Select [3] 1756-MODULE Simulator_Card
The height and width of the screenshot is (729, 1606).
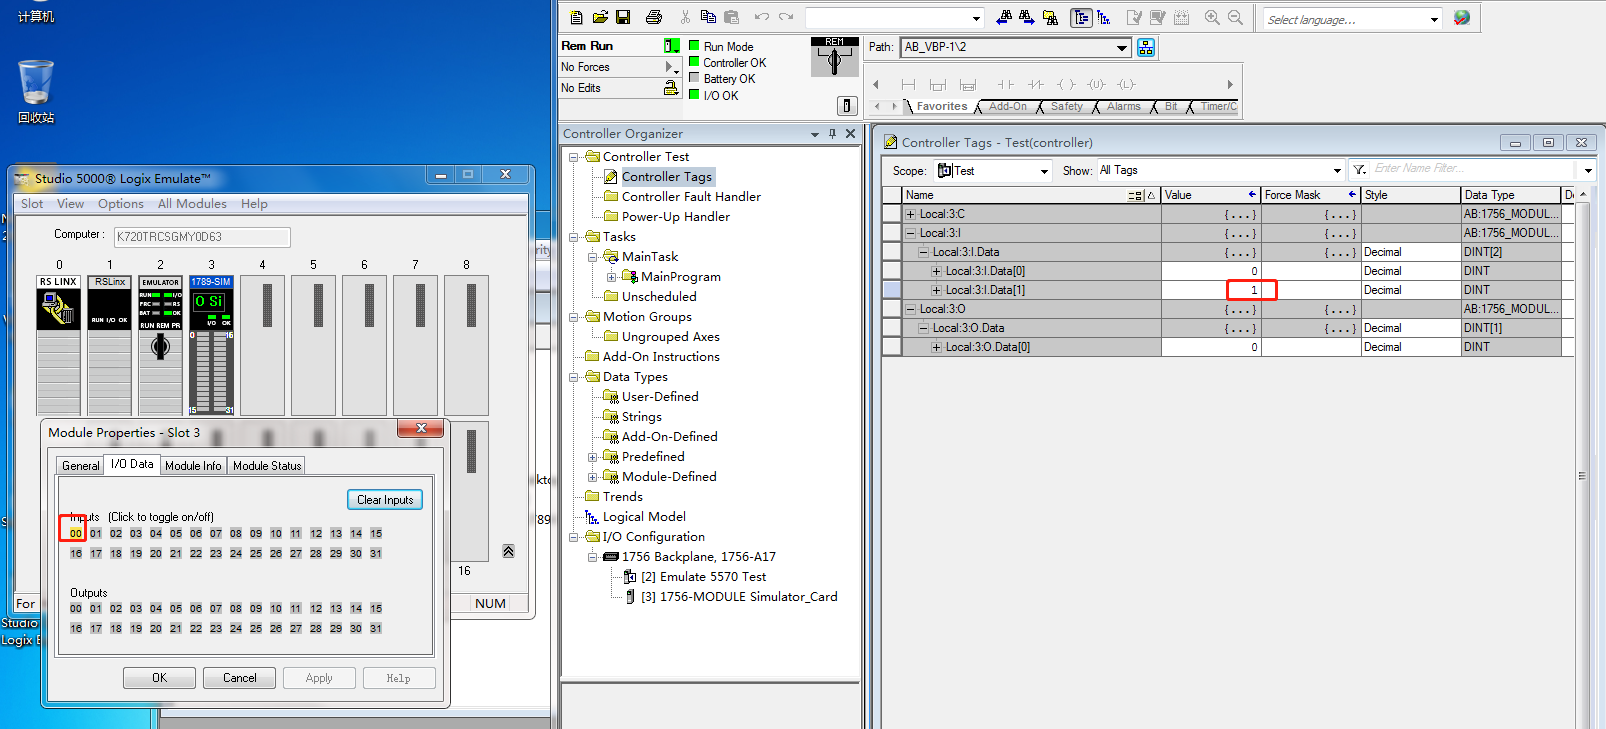(x=739, y=597)
